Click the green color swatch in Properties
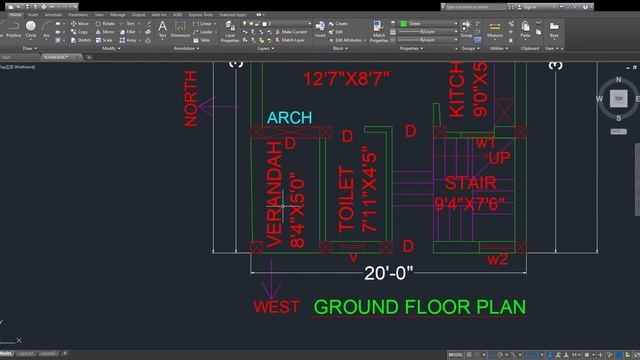Screen dimensions: 640x360 [404, 24]
